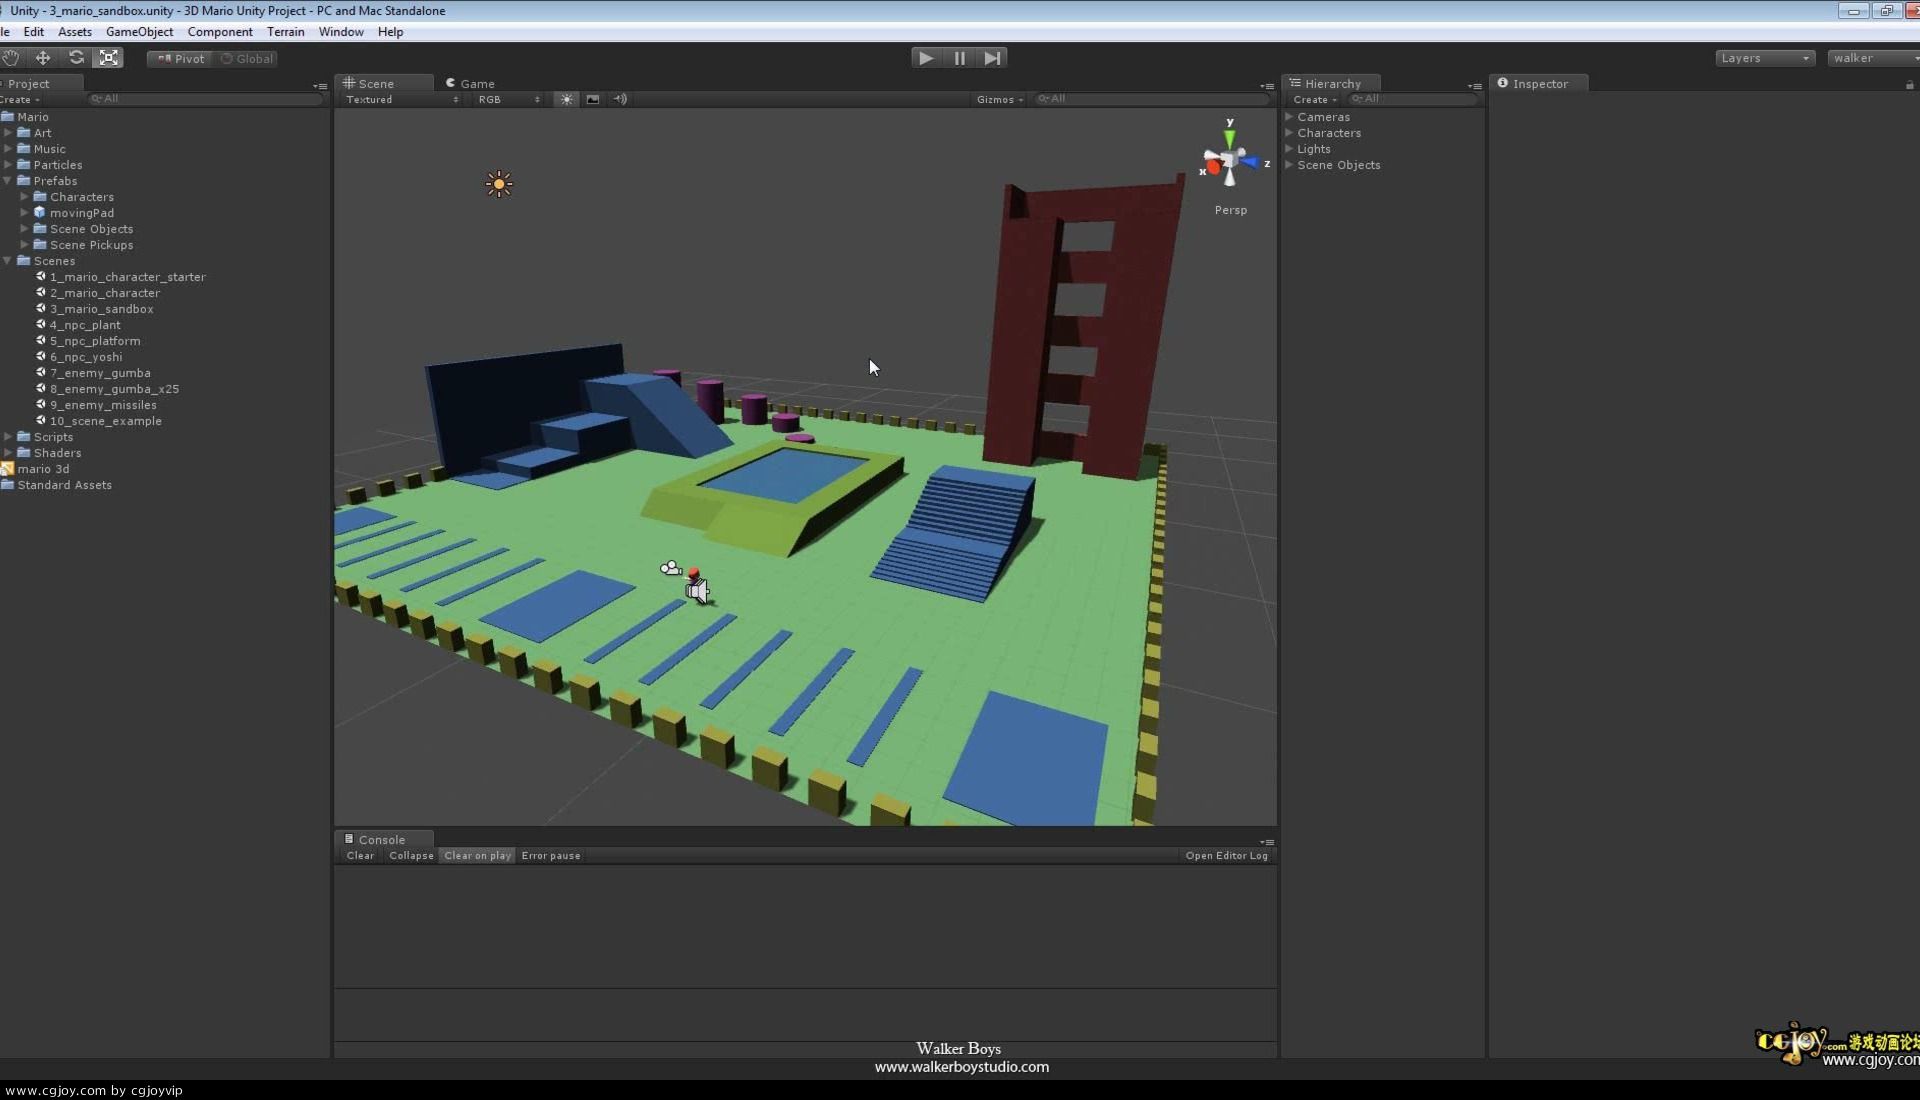Toggle Clear on play option

[x=477, y=856]
